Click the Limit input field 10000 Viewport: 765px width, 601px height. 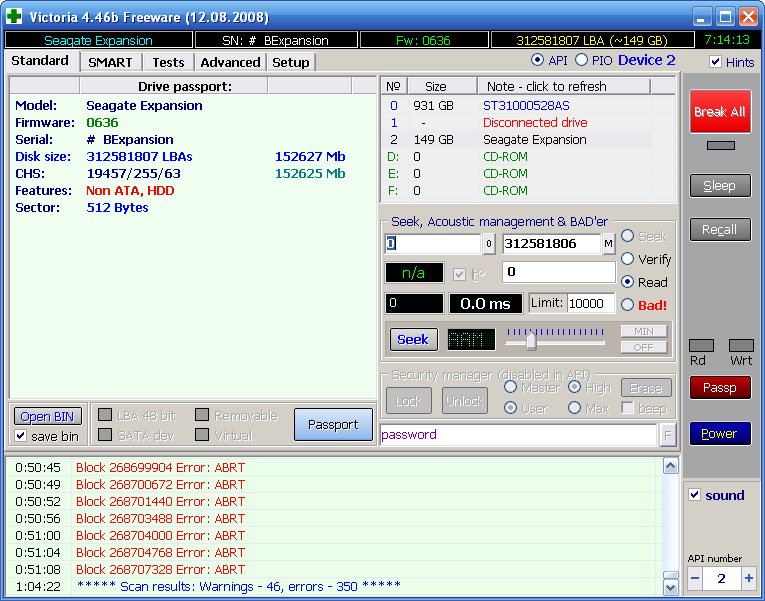[x=591, y=303]
